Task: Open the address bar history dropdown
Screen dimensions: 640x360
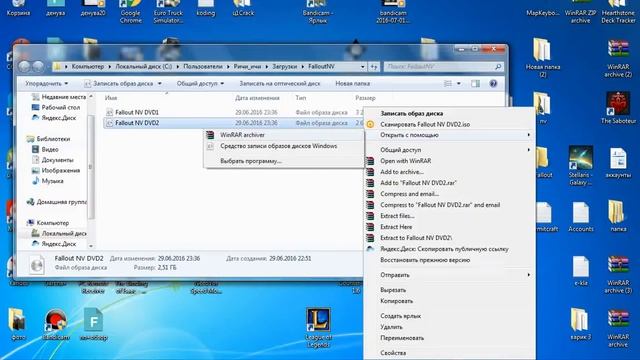Action: pos(362,67)
